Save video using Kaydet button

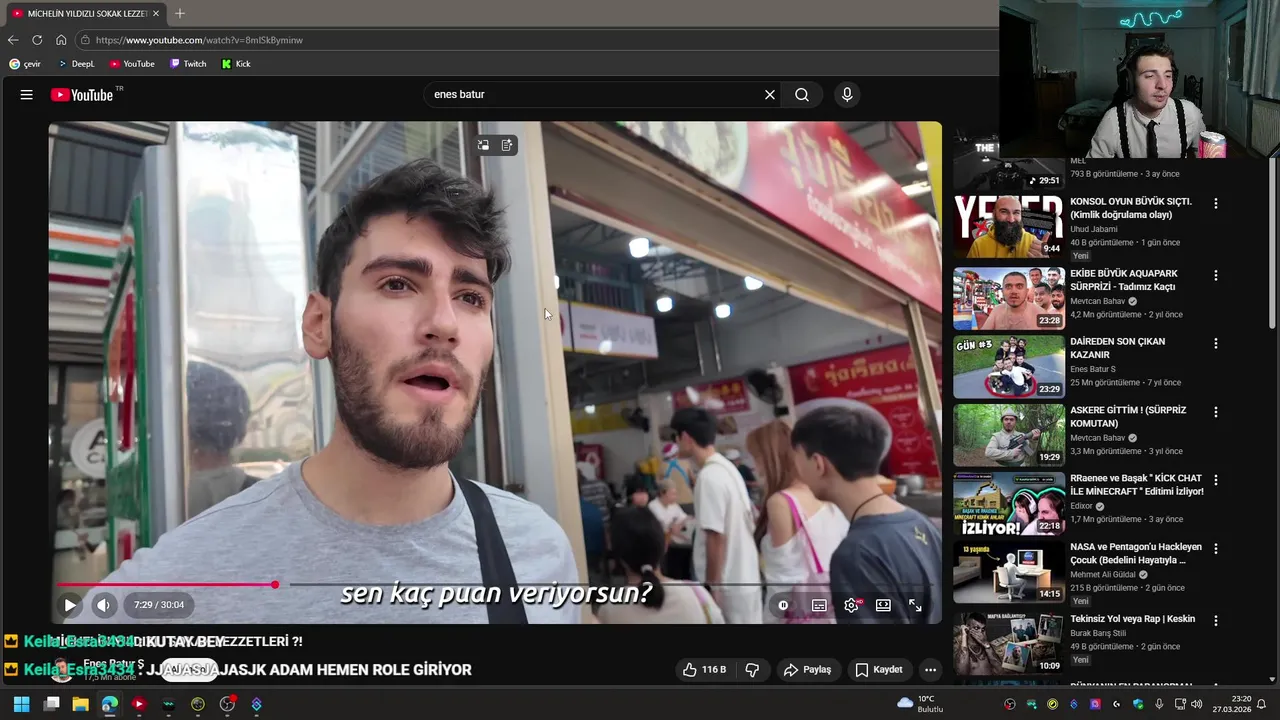(879, 670)
